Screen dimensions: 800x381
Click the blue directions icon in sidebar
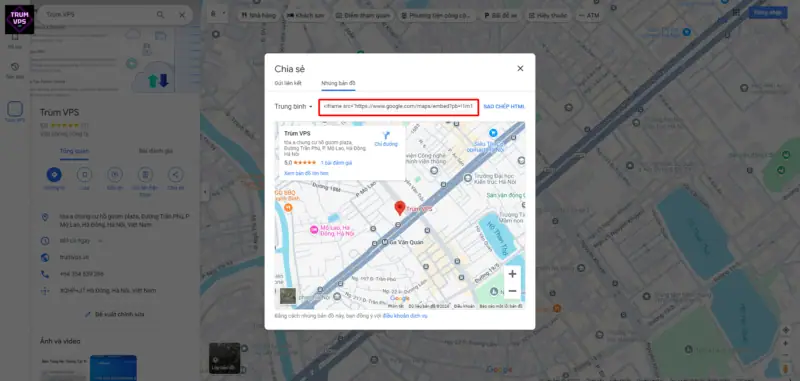[54, 175]
